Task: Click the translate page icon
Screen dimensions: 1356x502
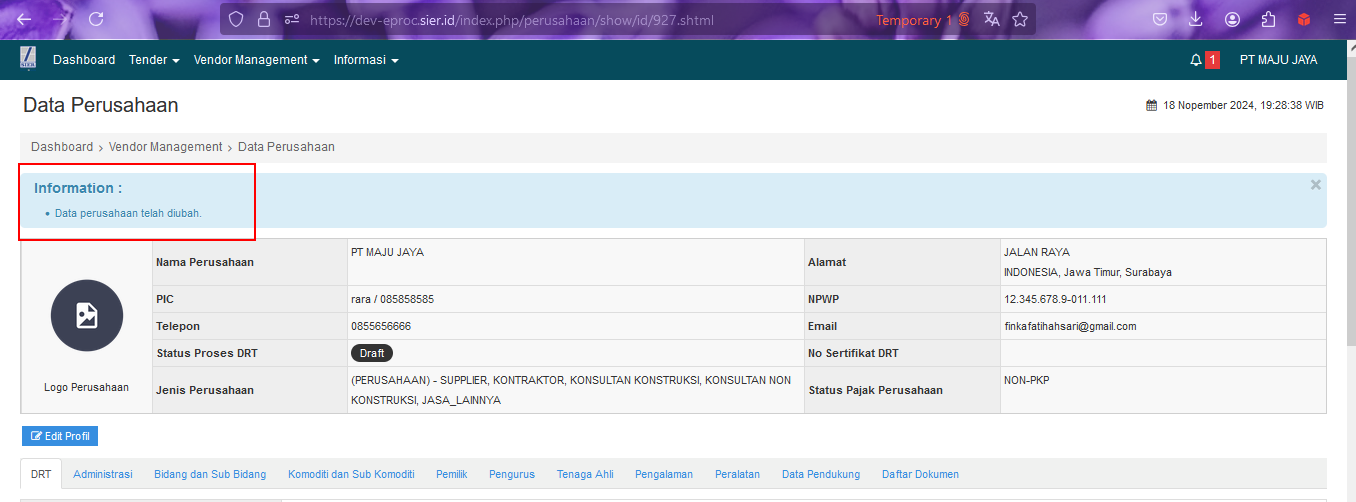Action: point(992,19)
